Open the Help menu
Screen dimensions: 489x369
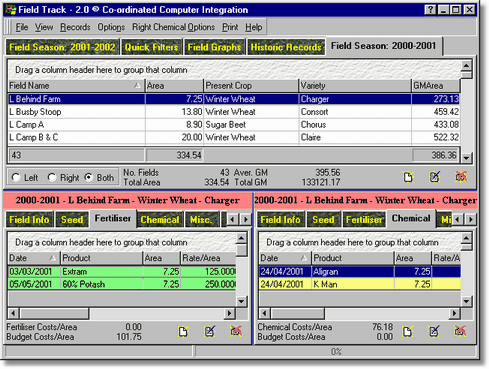254,27
